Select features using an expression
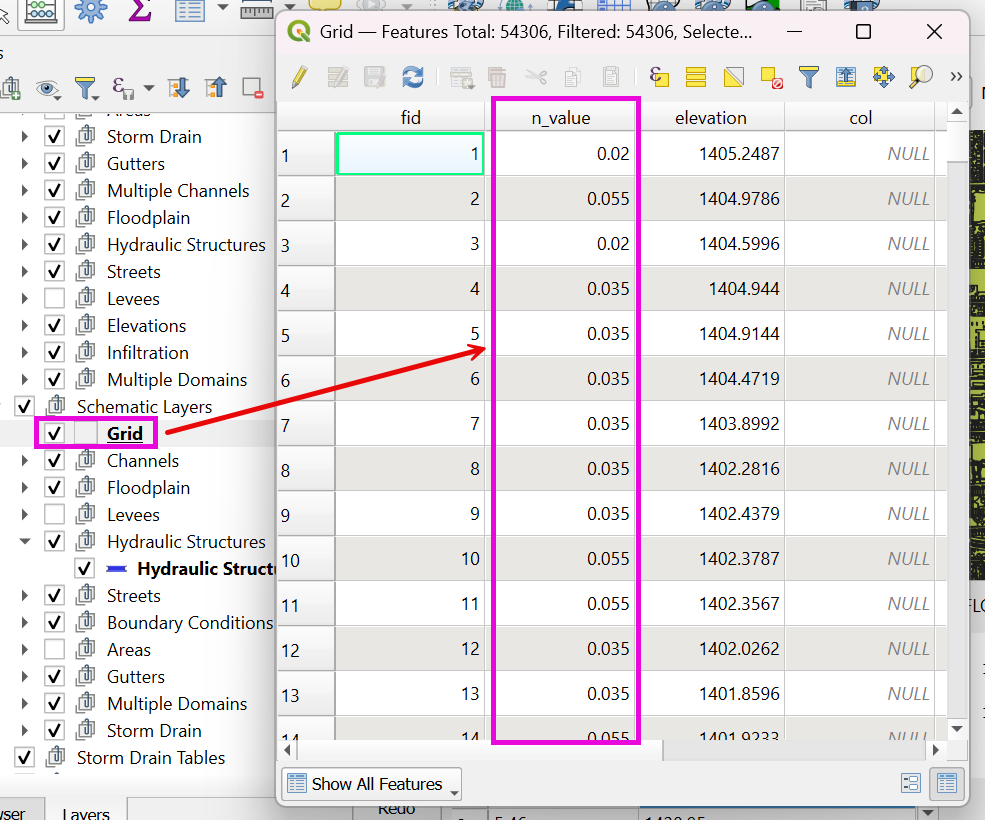Image resolution: width=985 pixels, height=820 pixels. [x=658, y=77]
